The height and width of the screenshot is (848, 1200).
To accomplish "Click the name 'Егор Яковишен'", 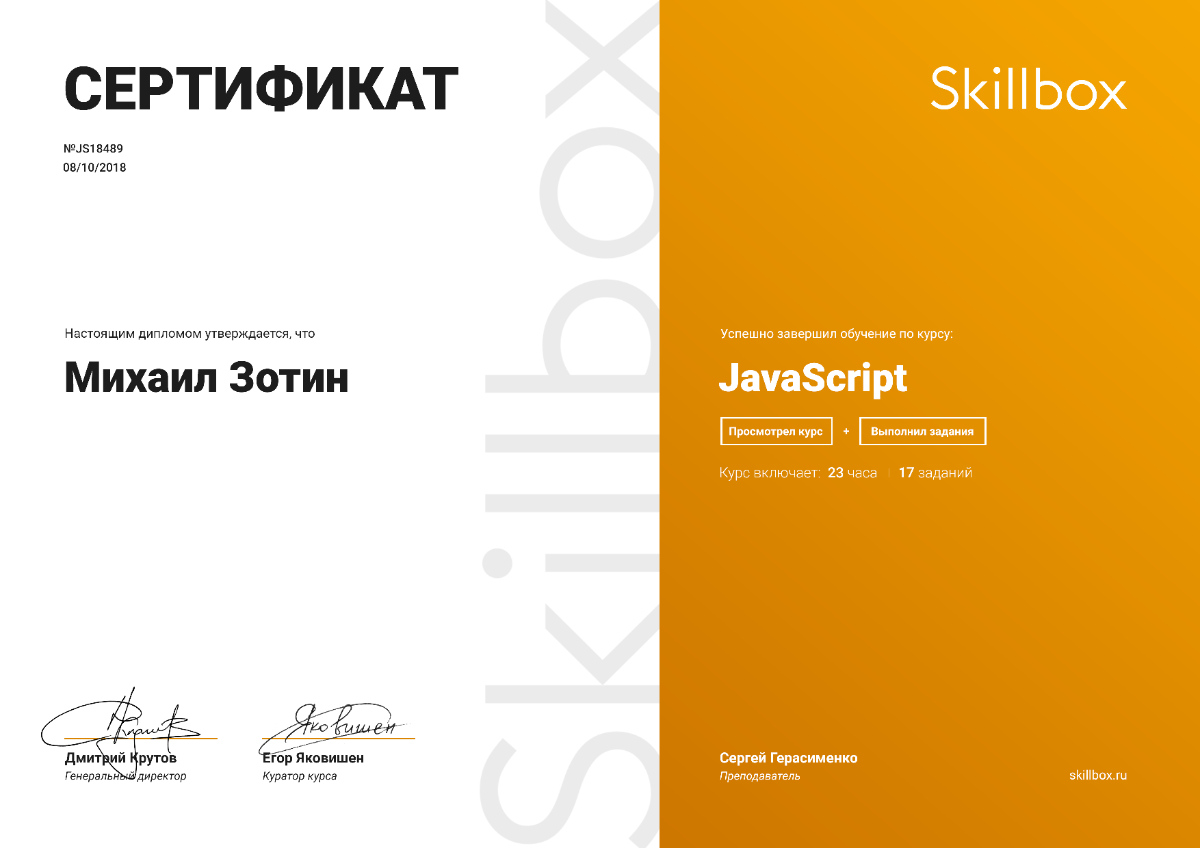I will 313,758.
